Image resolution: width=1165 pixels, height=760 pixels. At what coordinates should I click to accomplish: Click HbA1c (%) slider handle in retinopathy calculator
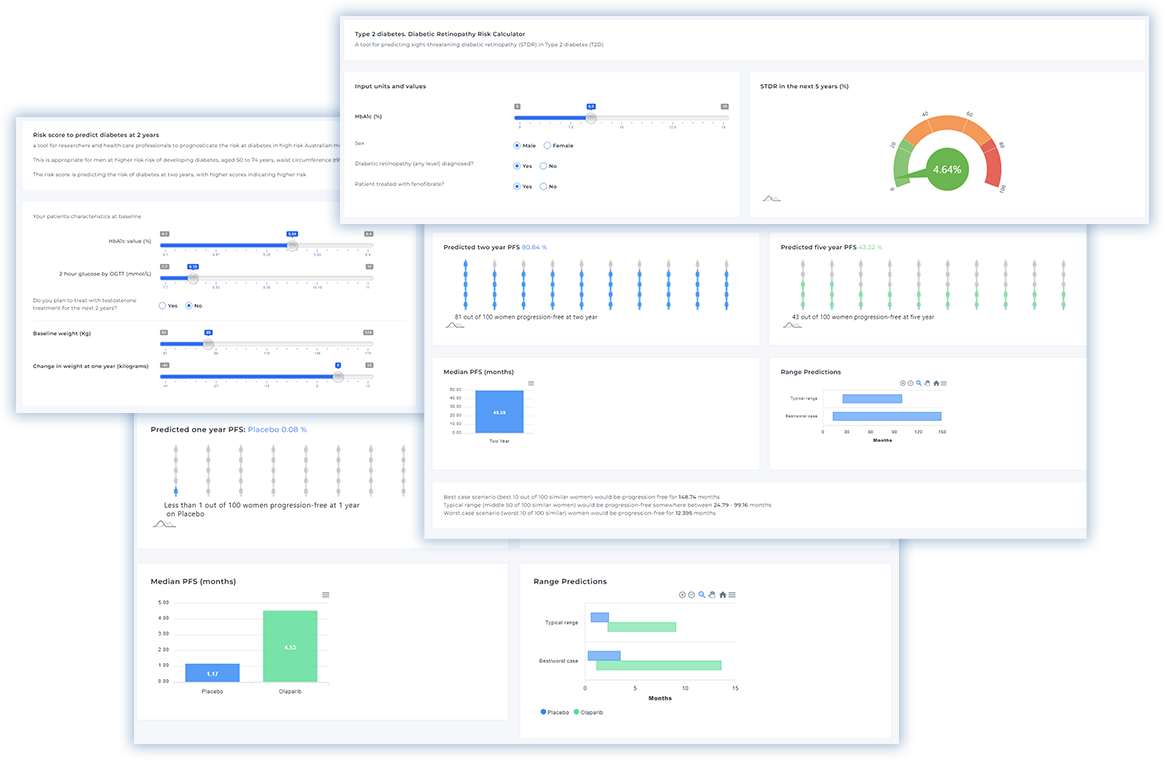(591, 117)
